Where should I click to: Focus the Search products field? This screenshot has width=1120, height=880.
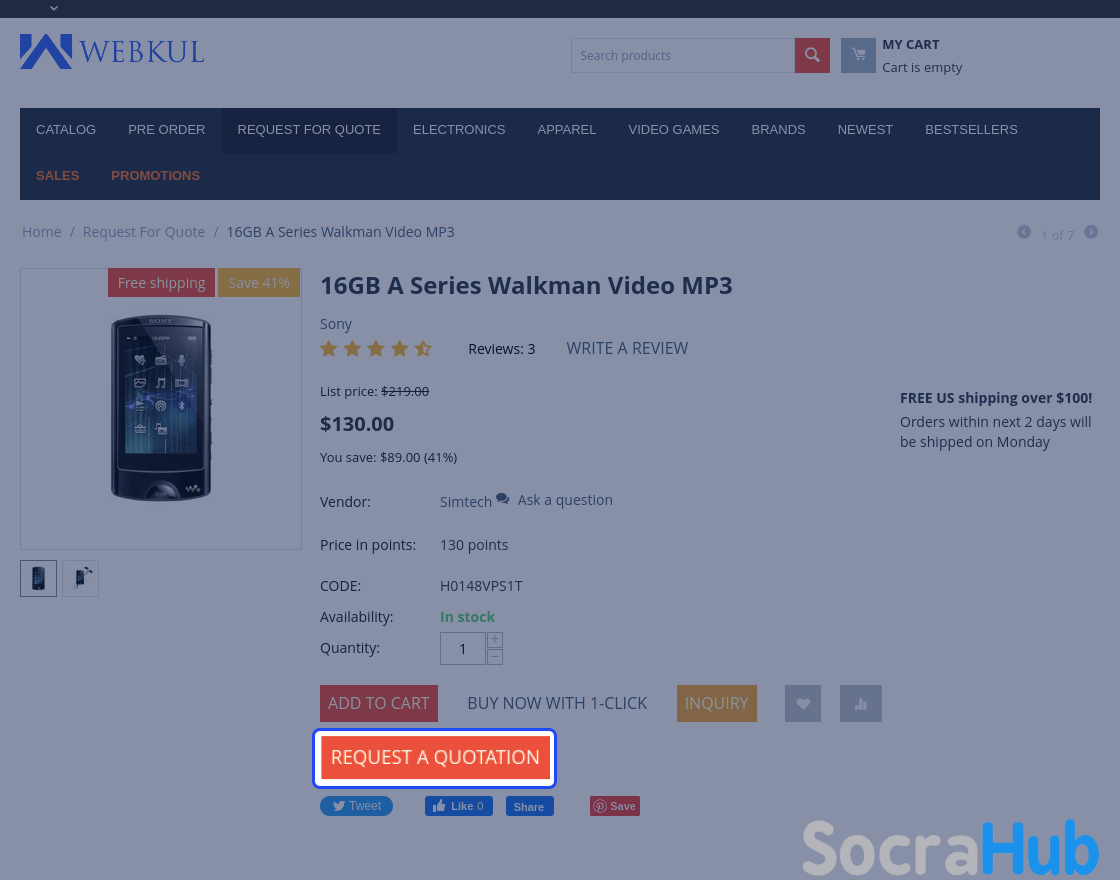(x=683, y=55)
